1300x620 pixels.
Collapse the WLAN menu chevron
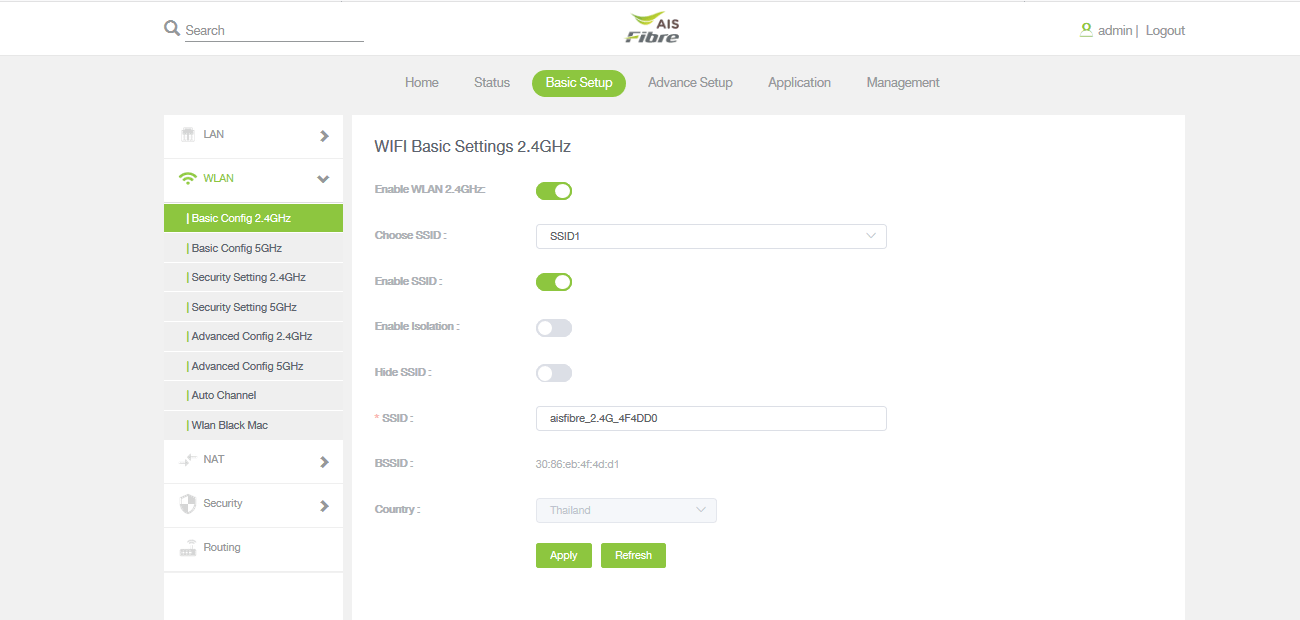pos(323,179)
